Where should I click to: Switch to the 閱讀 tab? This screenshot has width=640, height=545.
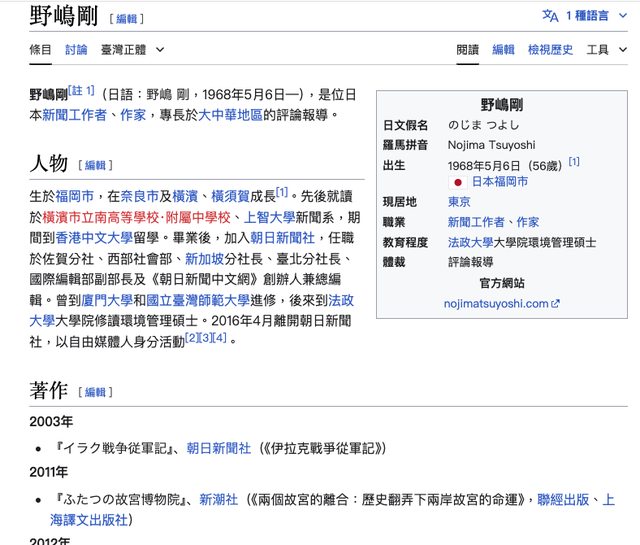pos(467,49)
